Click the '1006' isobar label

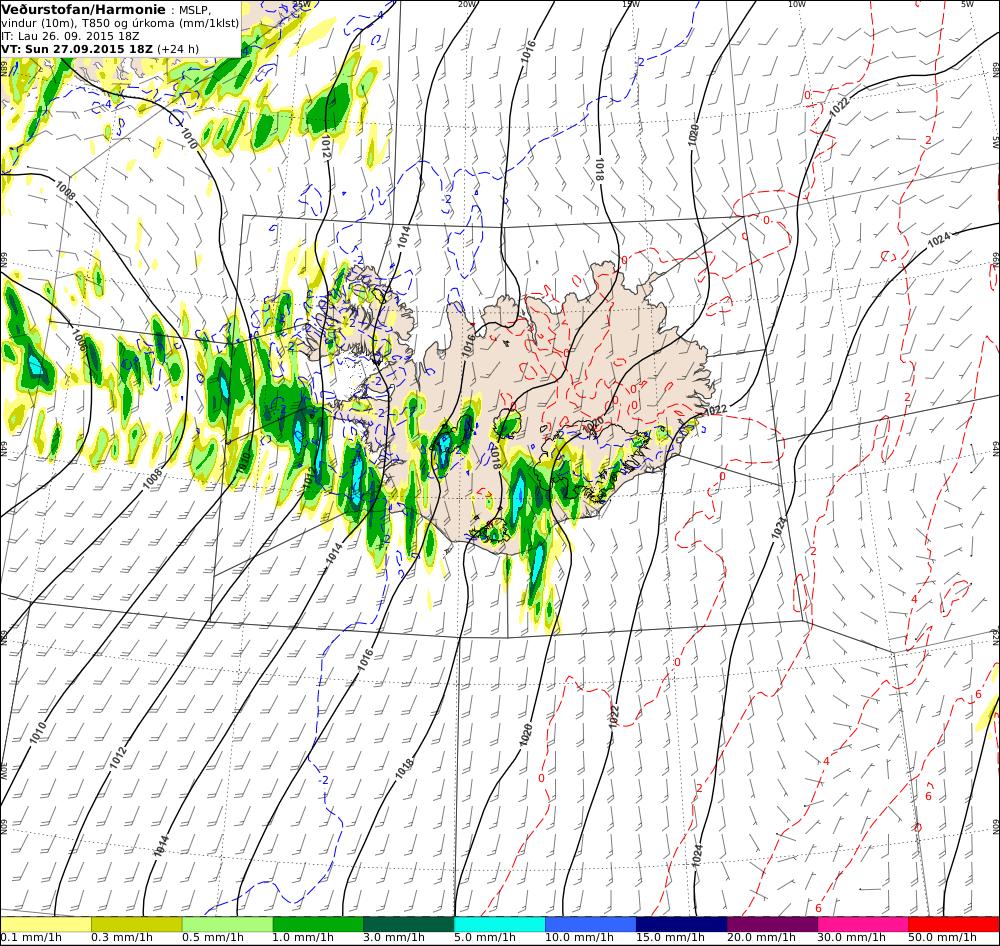point(78,341)
